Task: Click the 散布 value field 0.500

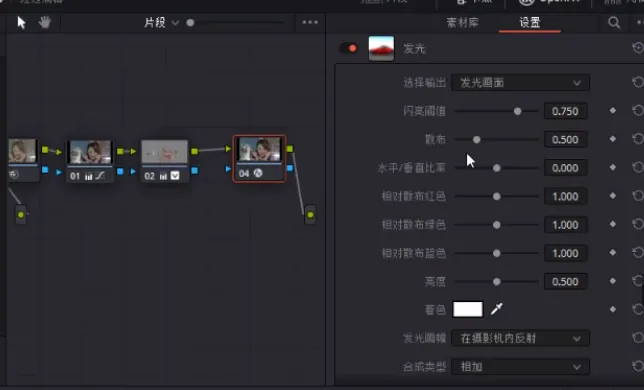Action: point(565,140)
